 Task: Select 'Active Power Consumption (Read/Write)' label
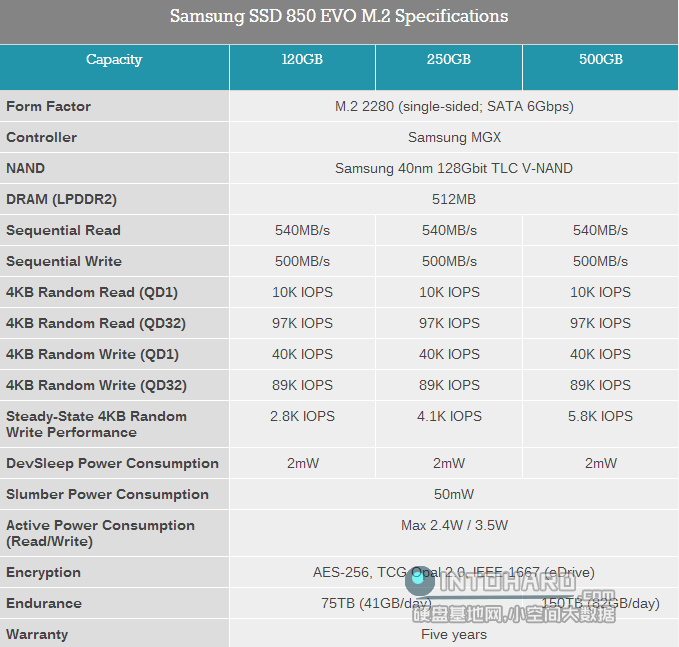(x=100, y=534)
